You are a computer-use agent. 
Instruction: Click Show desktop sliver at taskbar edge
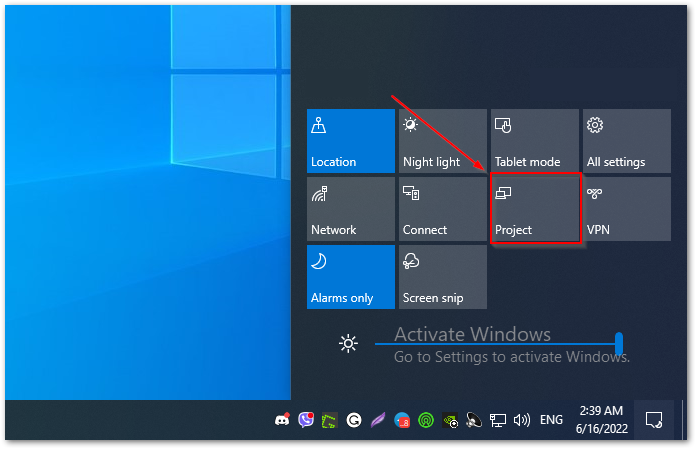pos(683,420)
